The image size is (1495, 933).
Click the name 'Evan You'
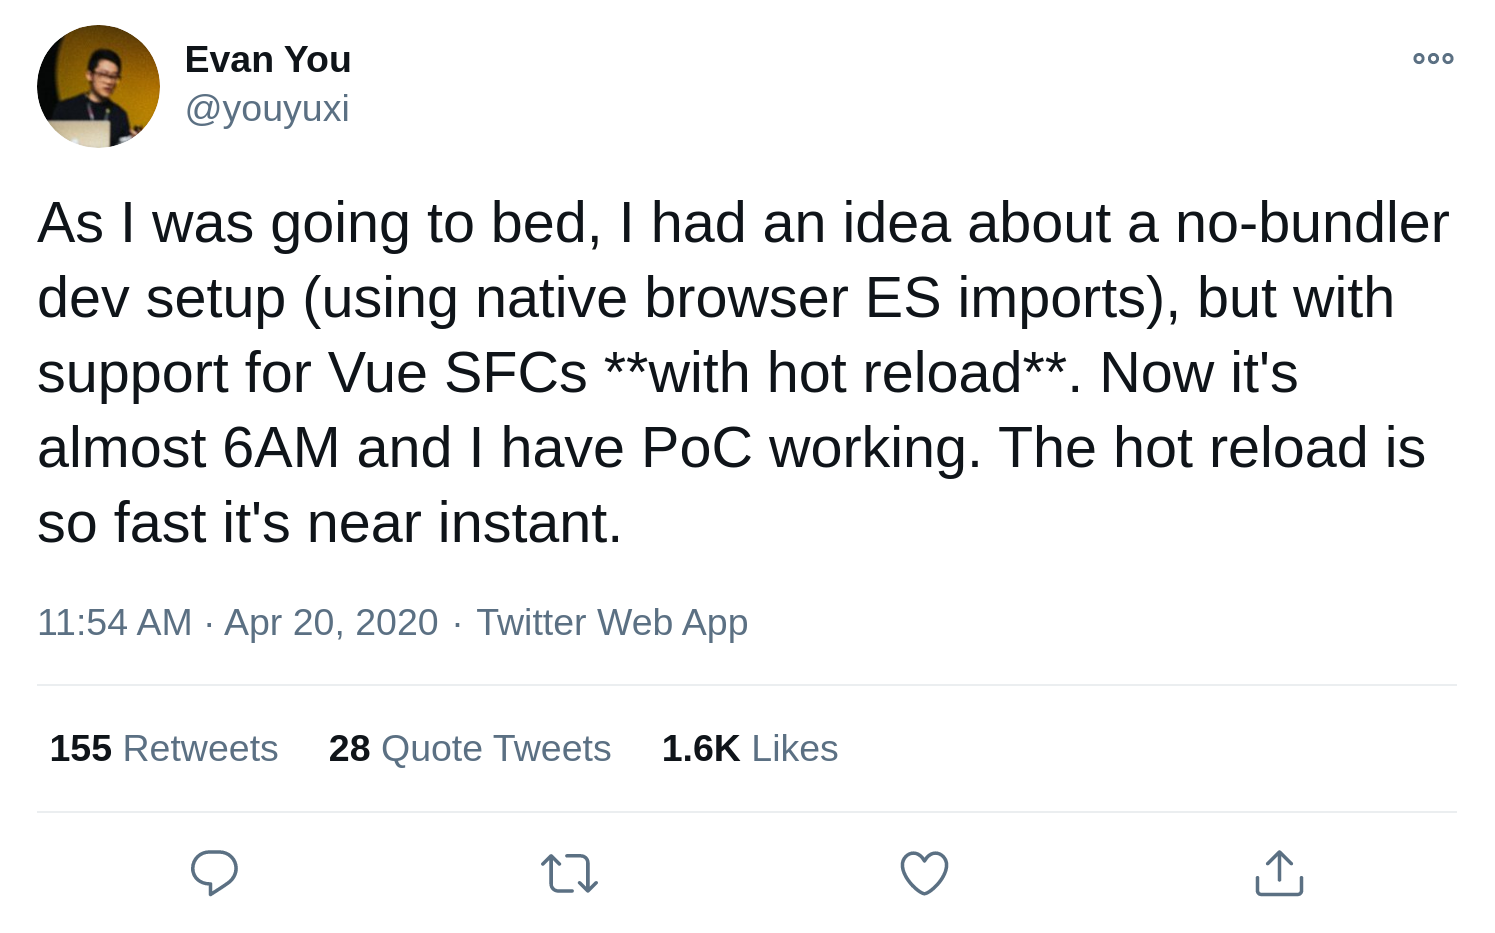(267, 58)
